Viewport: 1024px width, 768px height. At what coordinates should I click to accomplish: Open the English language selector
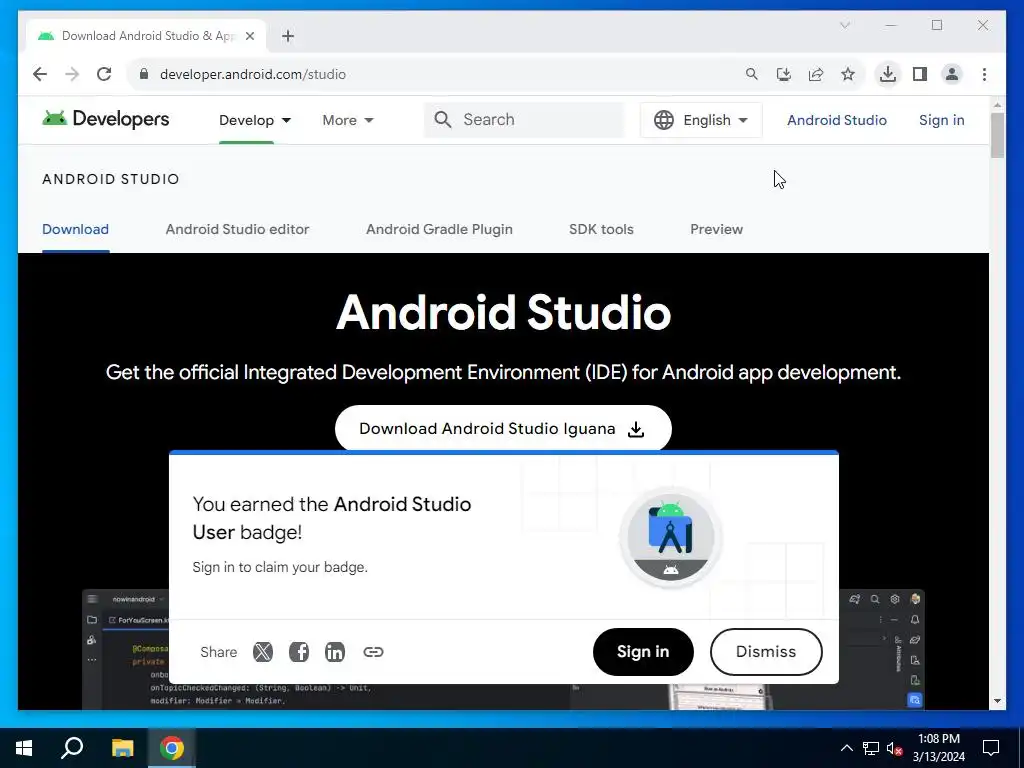(701, 120)
